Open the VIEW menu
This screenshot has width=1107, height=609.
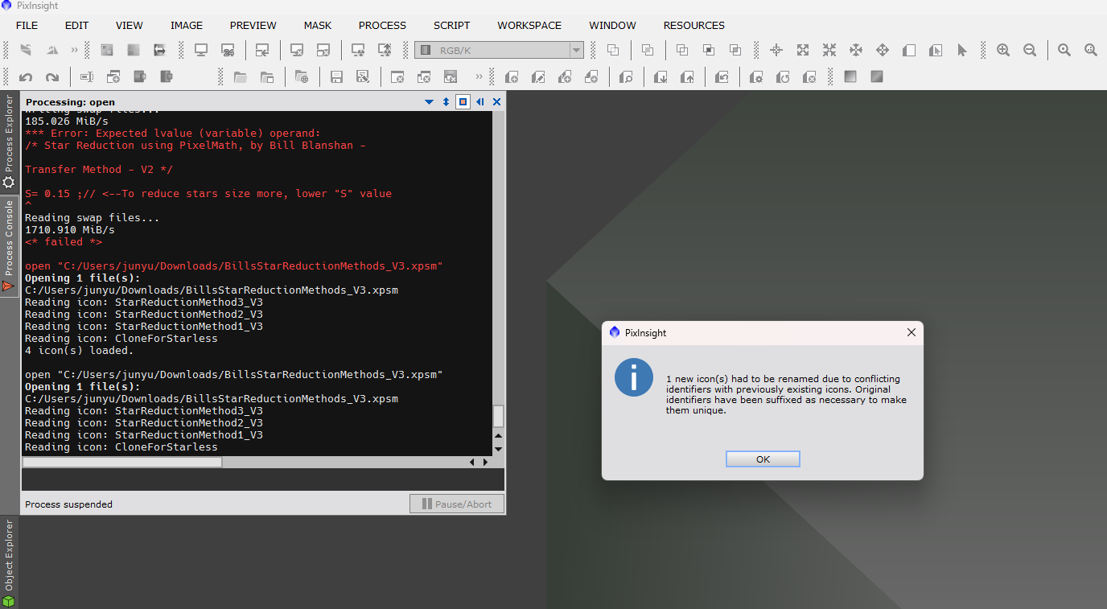pyautogui.click(x=129, y=25)
